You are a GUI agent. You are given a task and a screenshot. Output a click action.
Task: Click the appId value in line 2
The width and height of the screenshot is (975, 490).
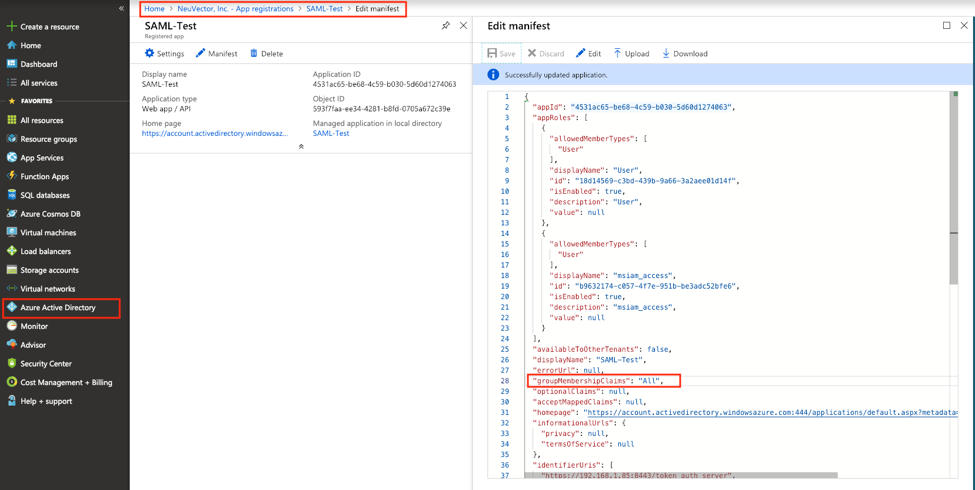(x=652, y=107)
